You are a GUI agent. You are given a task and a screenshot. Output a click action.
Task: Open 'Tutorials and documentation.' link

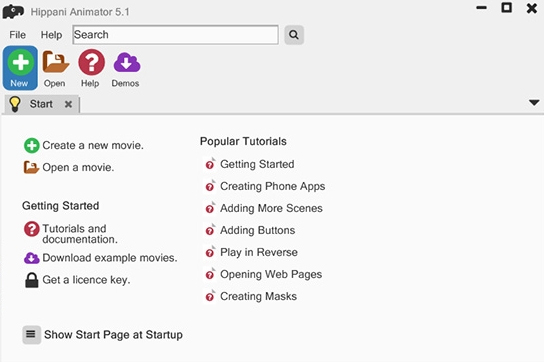pos(80,234)
